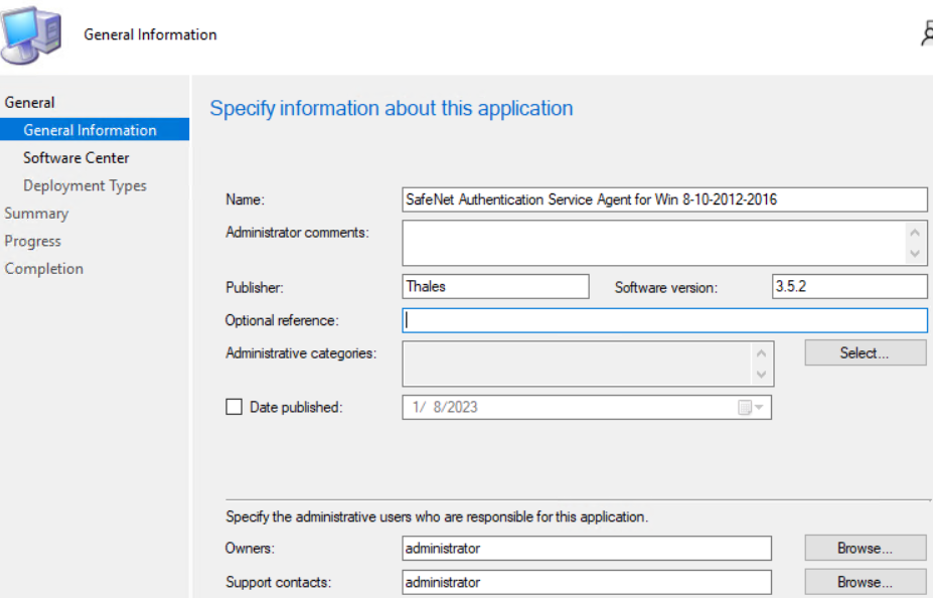
Task: Focus the Publisher text field
Action: (x=495, y=287)
